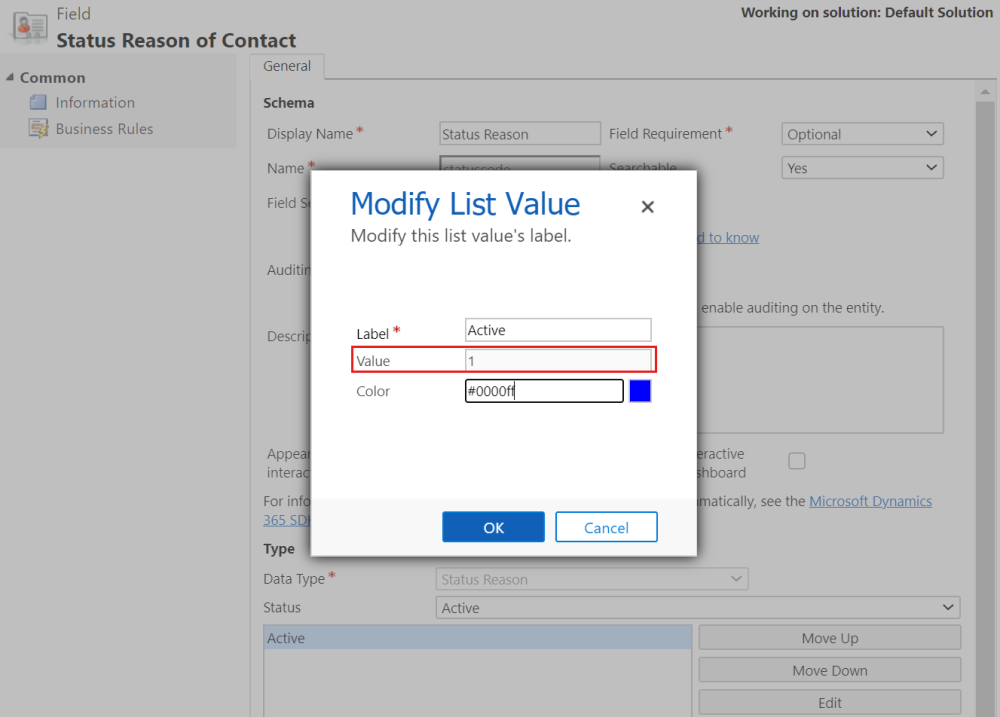Close the Modify List Value dialog
Image resolution: width=1000 pixels, height=717 pixels.
647,207
